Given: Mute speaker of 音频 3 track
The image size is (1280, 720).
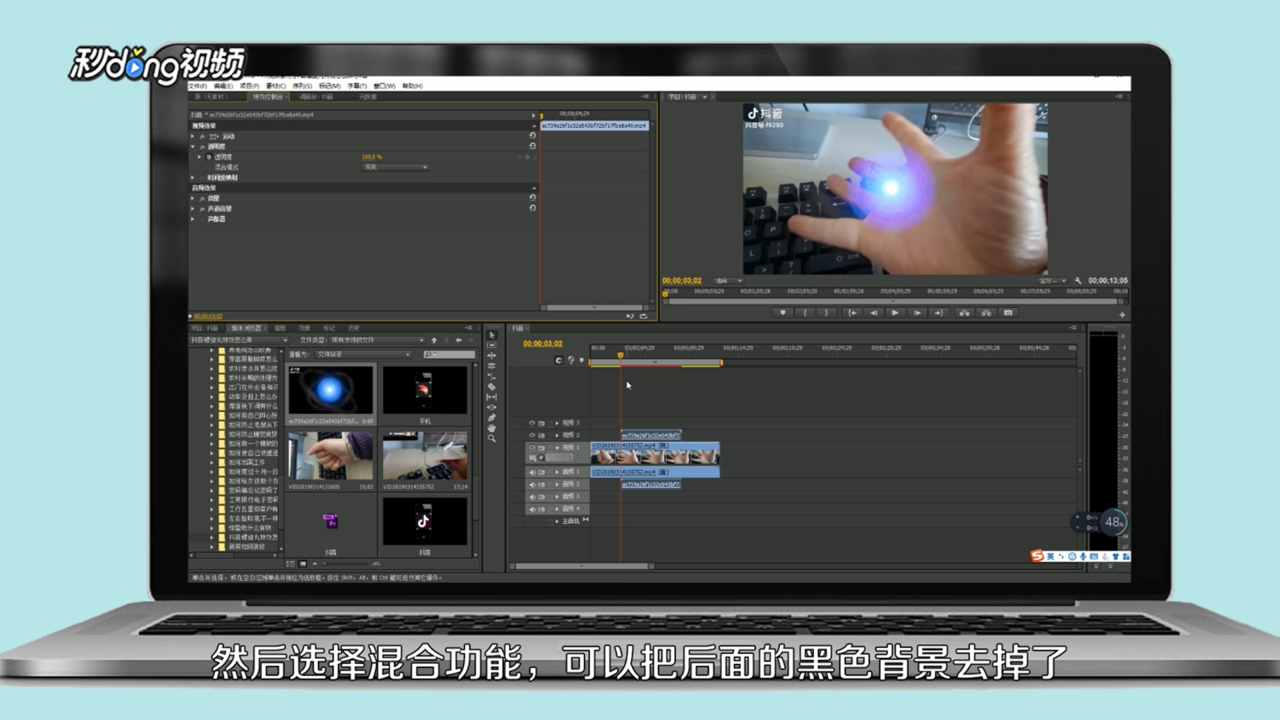Looking at the screenshot, I should click(532, 497).
